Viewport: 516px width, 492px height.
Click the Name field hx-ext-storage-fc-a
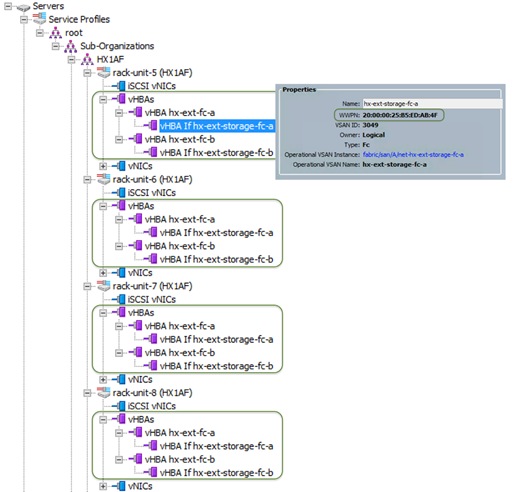433,103
